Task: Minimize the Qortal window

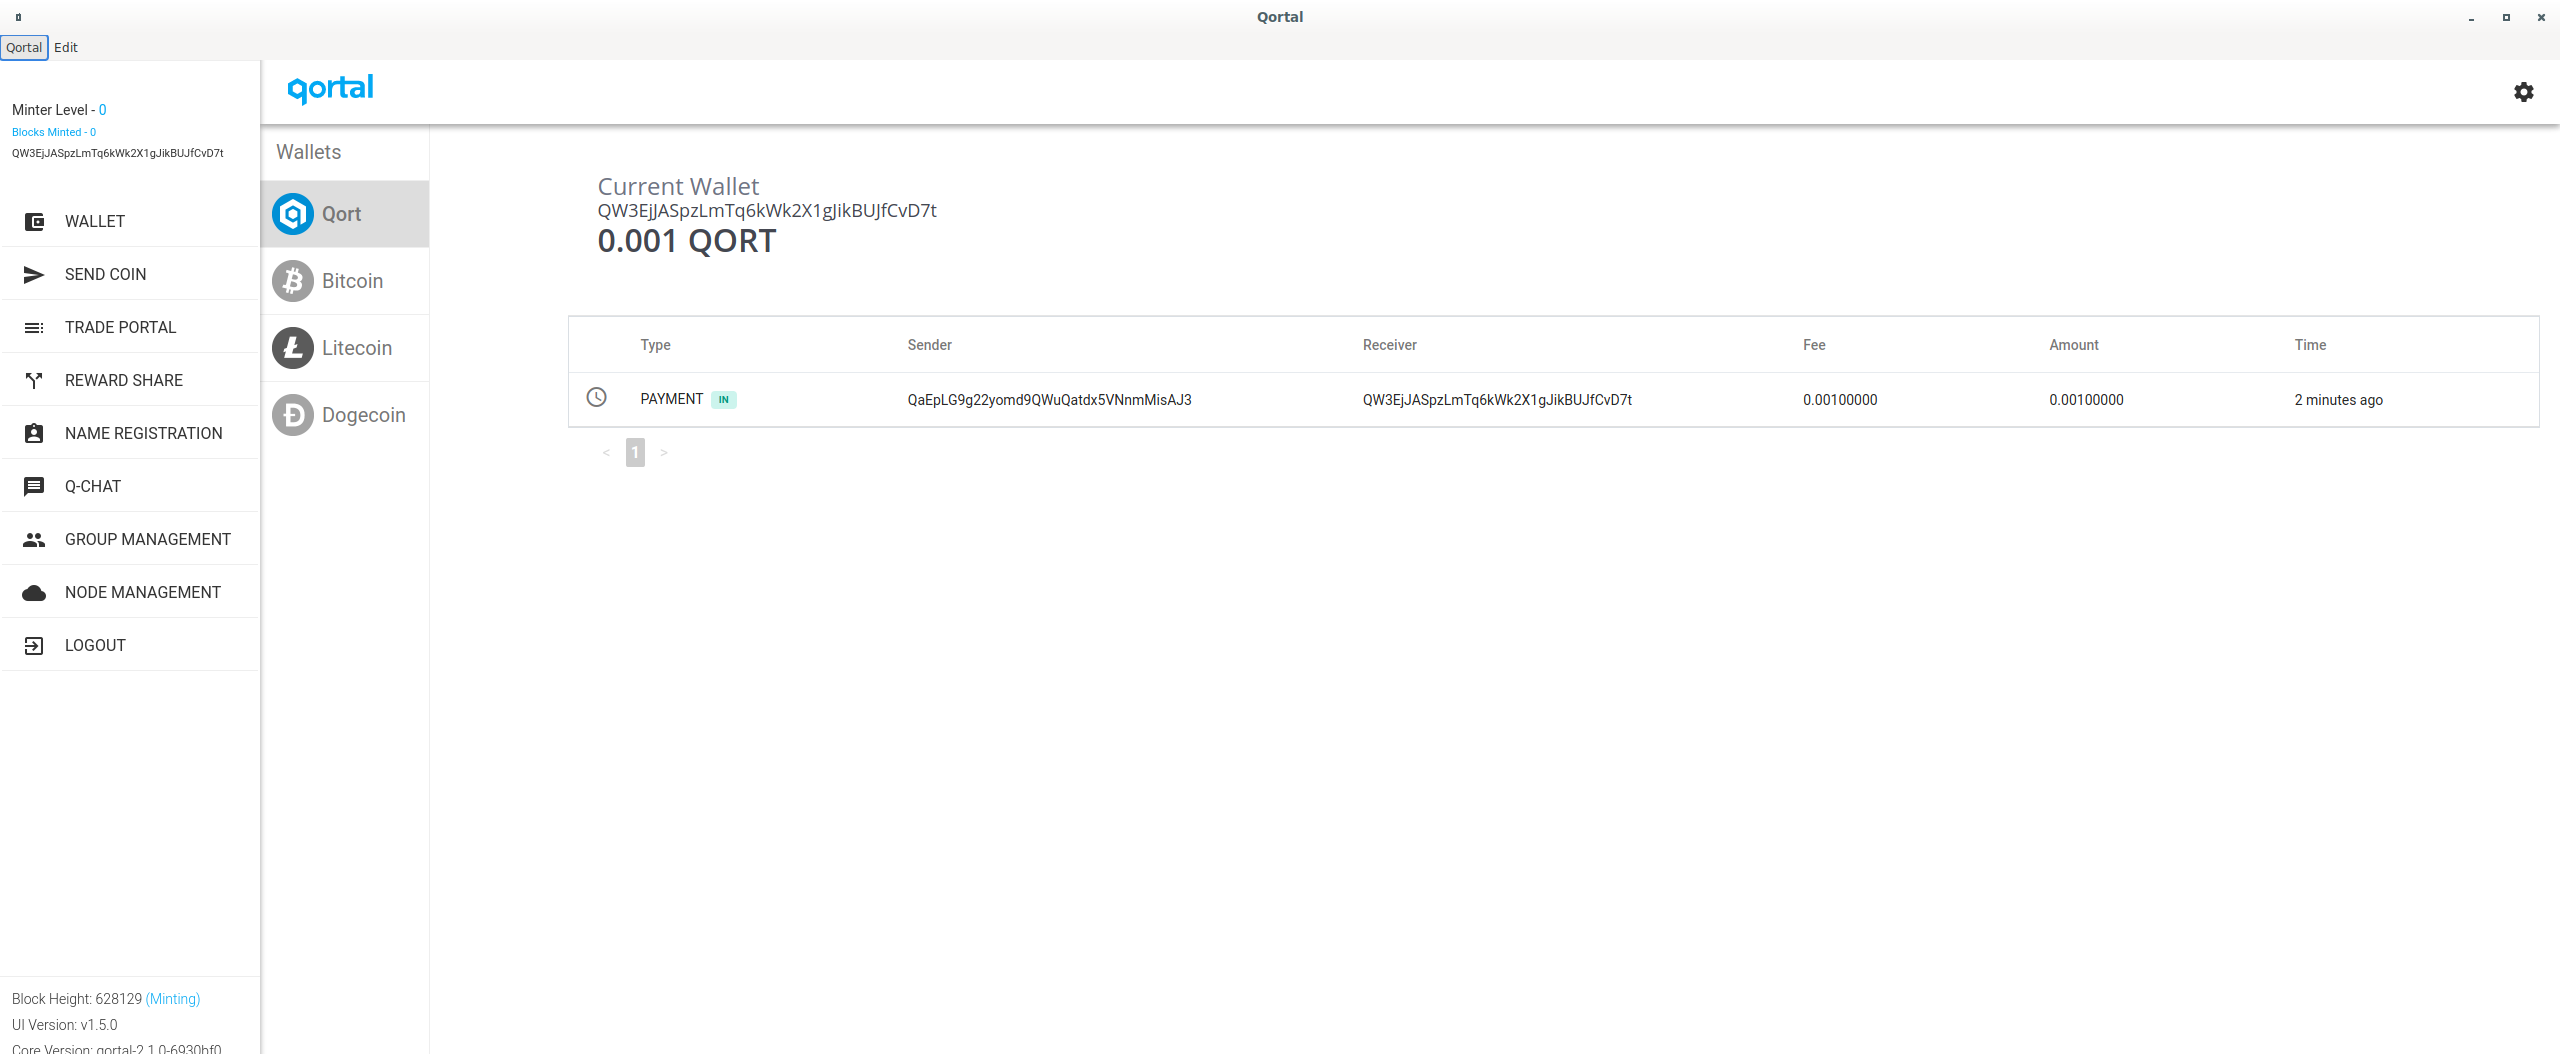Action: pyautogui.click(x=2471, y=18)
